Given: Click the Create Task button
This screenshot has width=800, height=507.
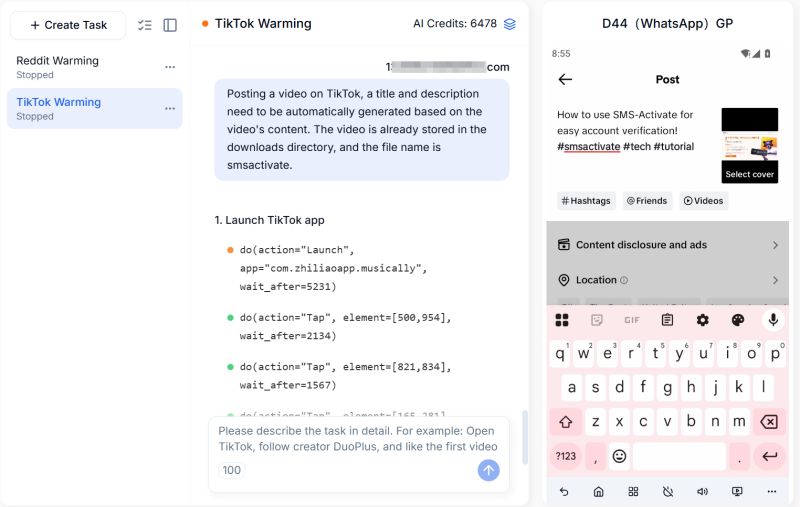Looking at the screenshot, I should click(x=68, y=25).
